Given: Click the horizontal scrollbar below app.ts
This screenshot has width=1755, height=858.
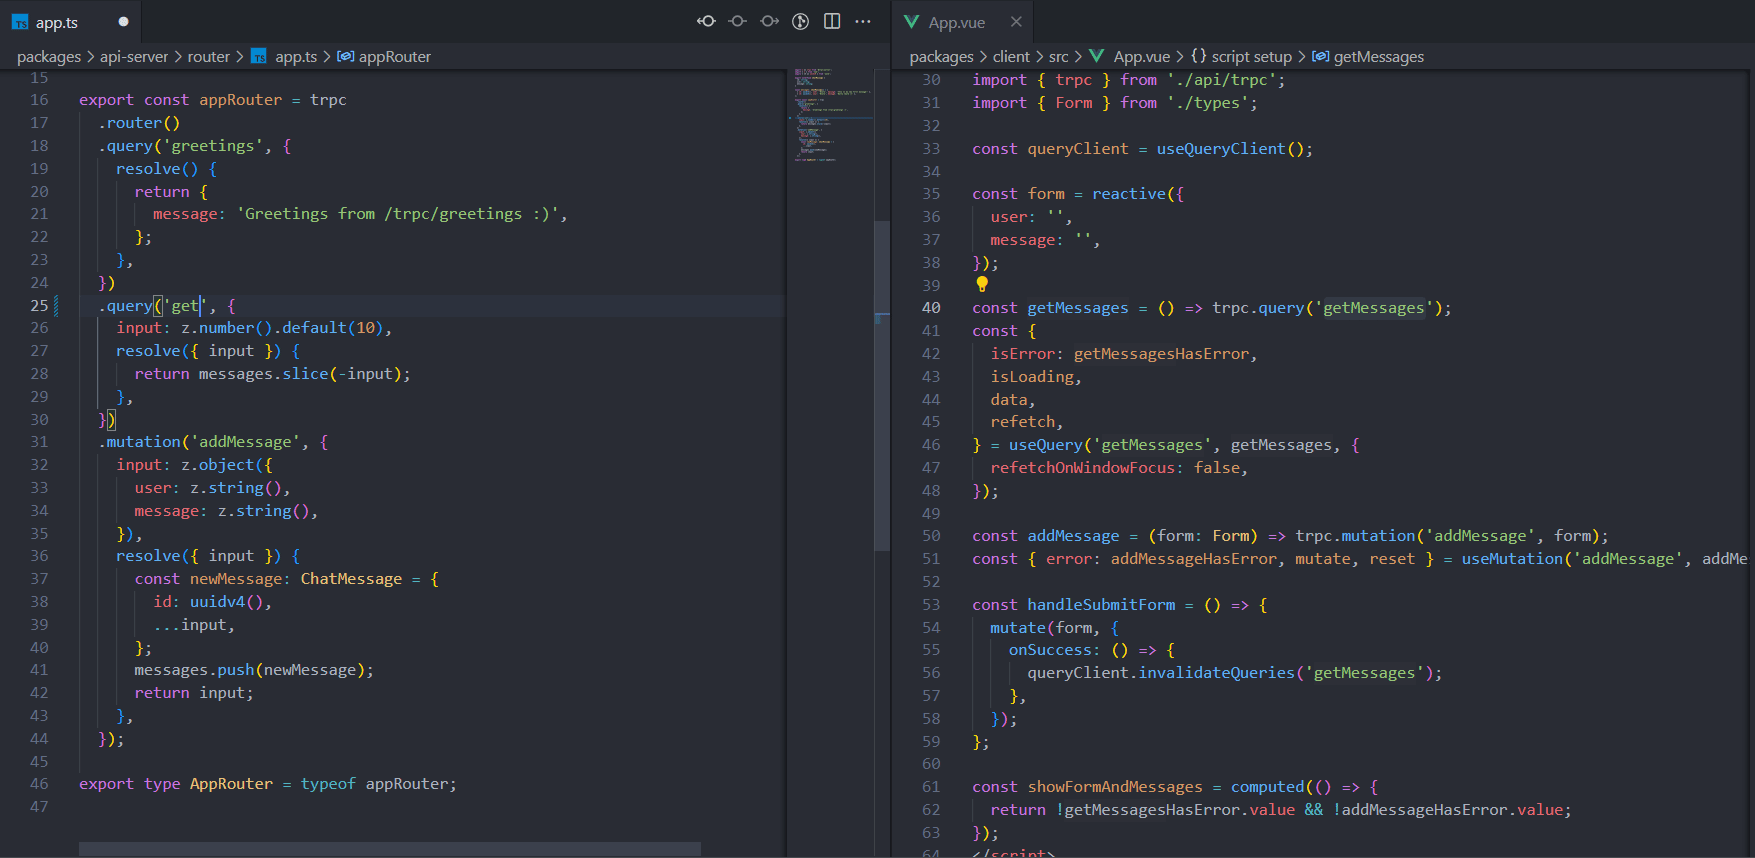Looking at the screenshot, I should point(390,849).
